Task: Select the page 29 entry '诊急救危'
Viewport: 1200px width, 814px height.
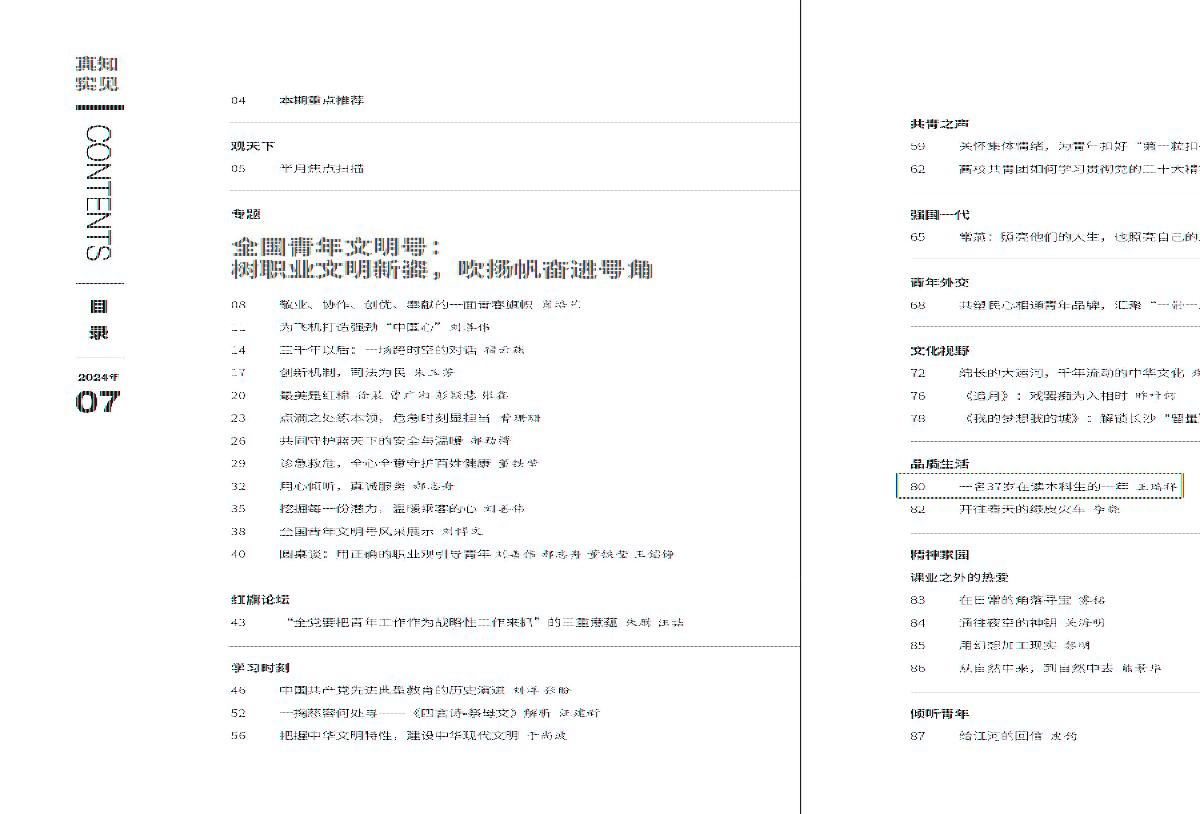Action: coord(385,463)
